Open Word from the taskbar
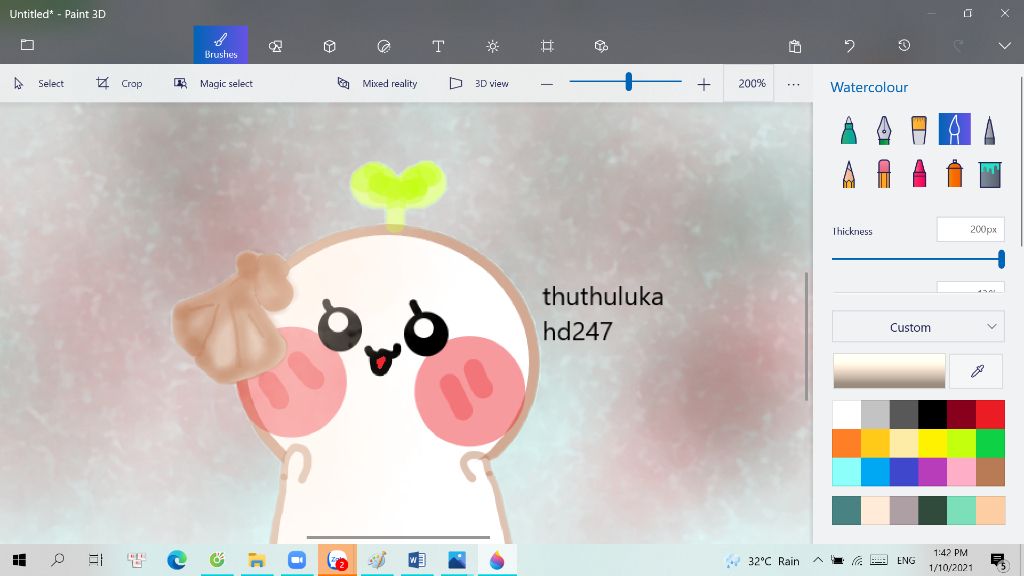Viewport: 1024px width, 576px height. [417, 560]
